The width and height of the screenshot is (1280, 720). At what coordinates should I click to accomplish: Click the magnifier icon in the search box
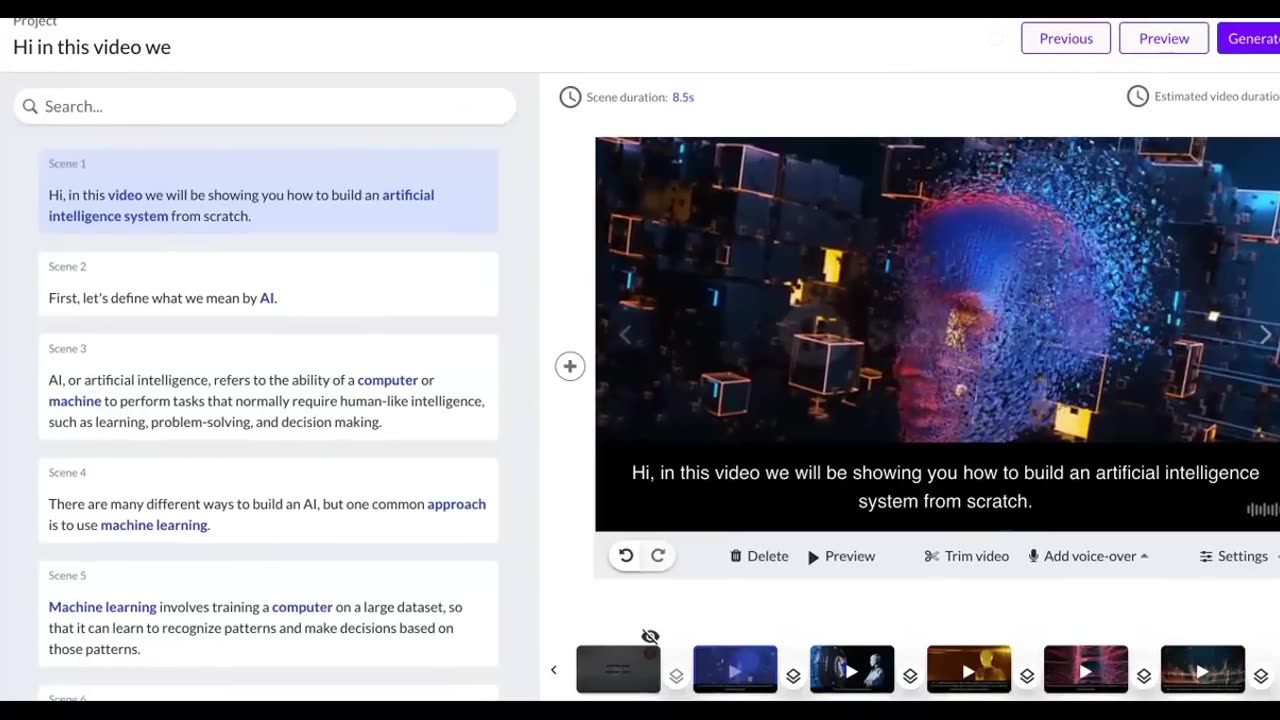(30, 106)
